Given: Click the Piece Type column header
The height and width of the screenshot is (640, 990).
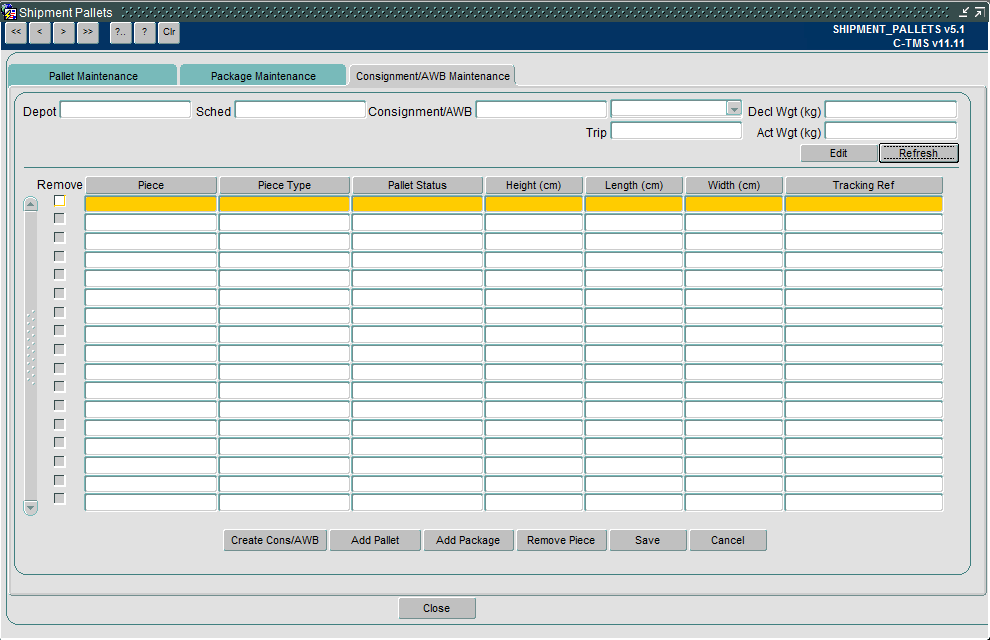Looking at the screenshot, I should click(284, 185).
